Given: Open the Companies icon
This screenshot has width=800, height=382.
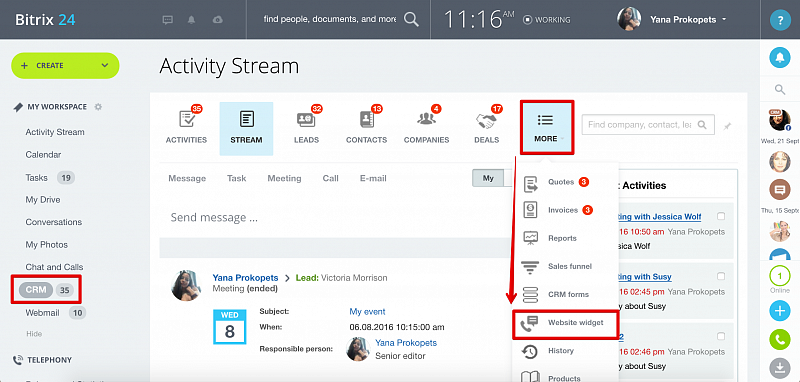Looking at the screenshot, I should [x=427, y=119].
